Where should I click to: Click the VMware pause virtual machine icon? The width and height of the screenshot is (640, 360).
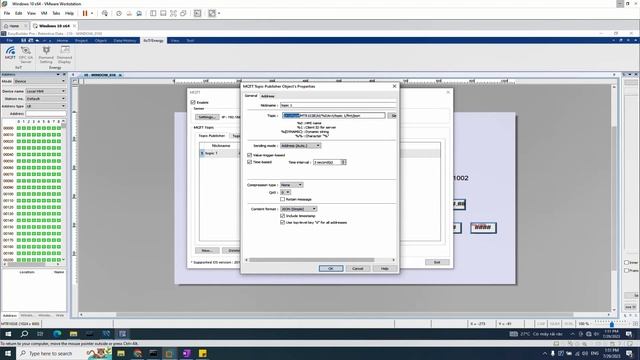point(85,13)
